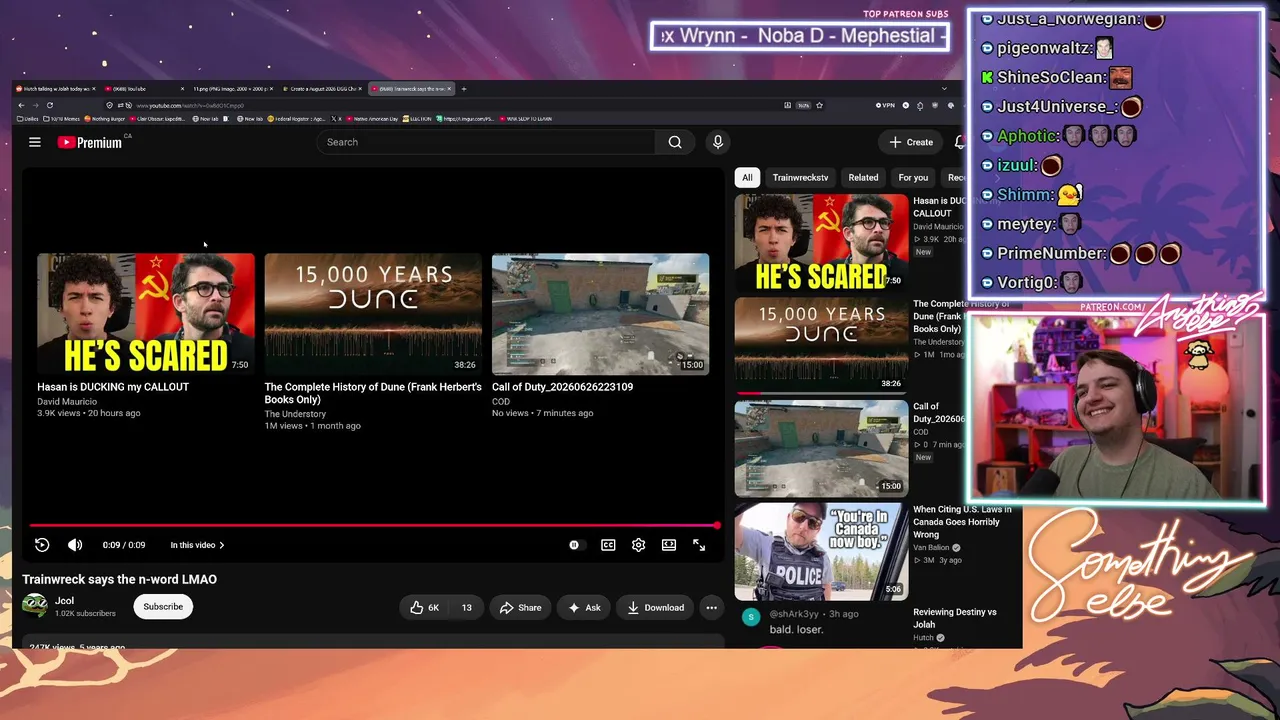Toggle closed captions (CC)
Image resolution: width=1280 pixels, height=720 pixels.
coord(608,545)
